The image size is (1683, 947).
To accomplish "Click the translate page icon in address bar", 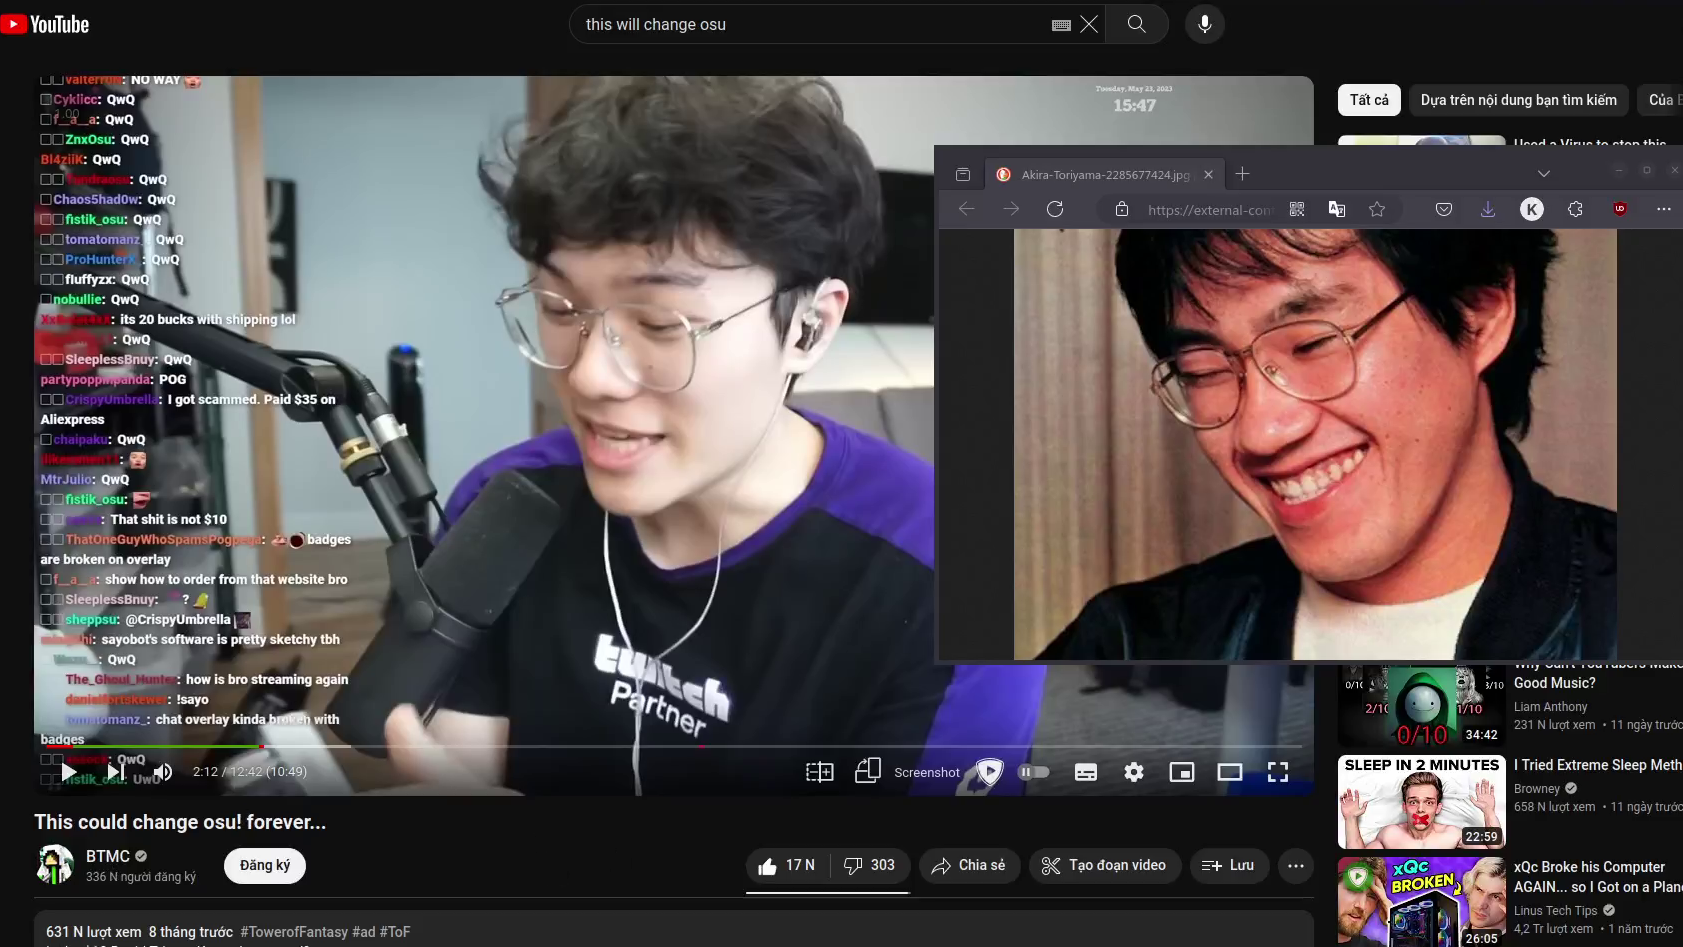I will click(1336, 209).
